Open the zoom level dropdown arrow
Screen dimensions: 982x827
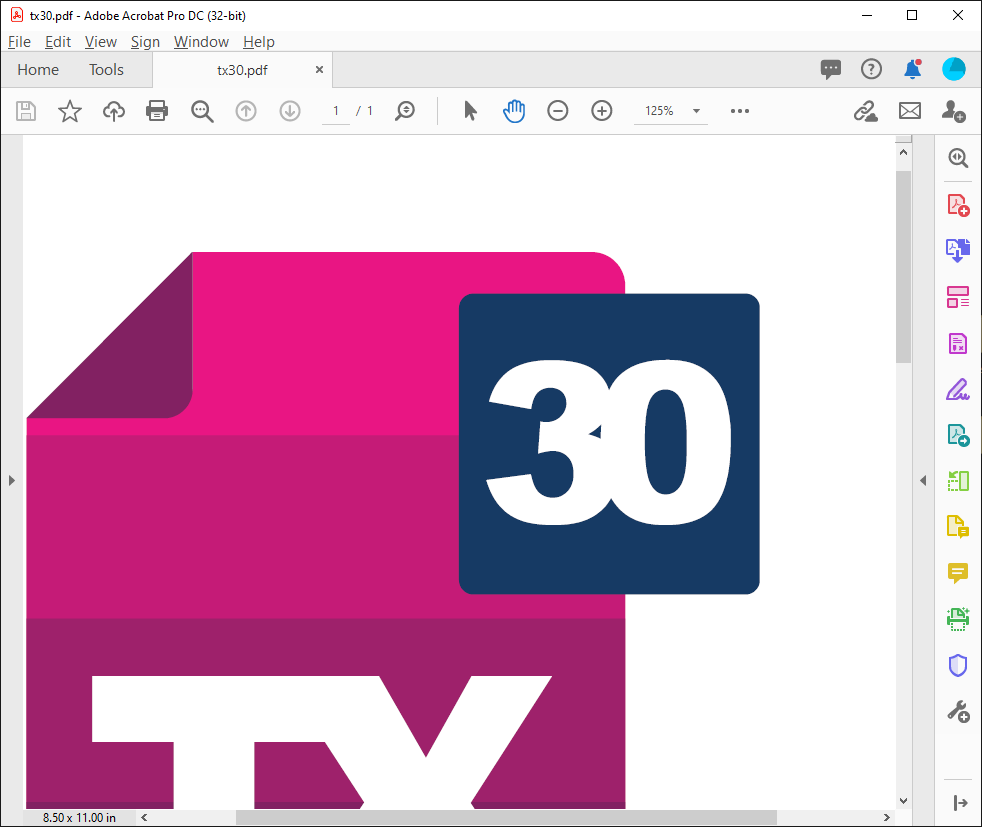coord(696,111)
